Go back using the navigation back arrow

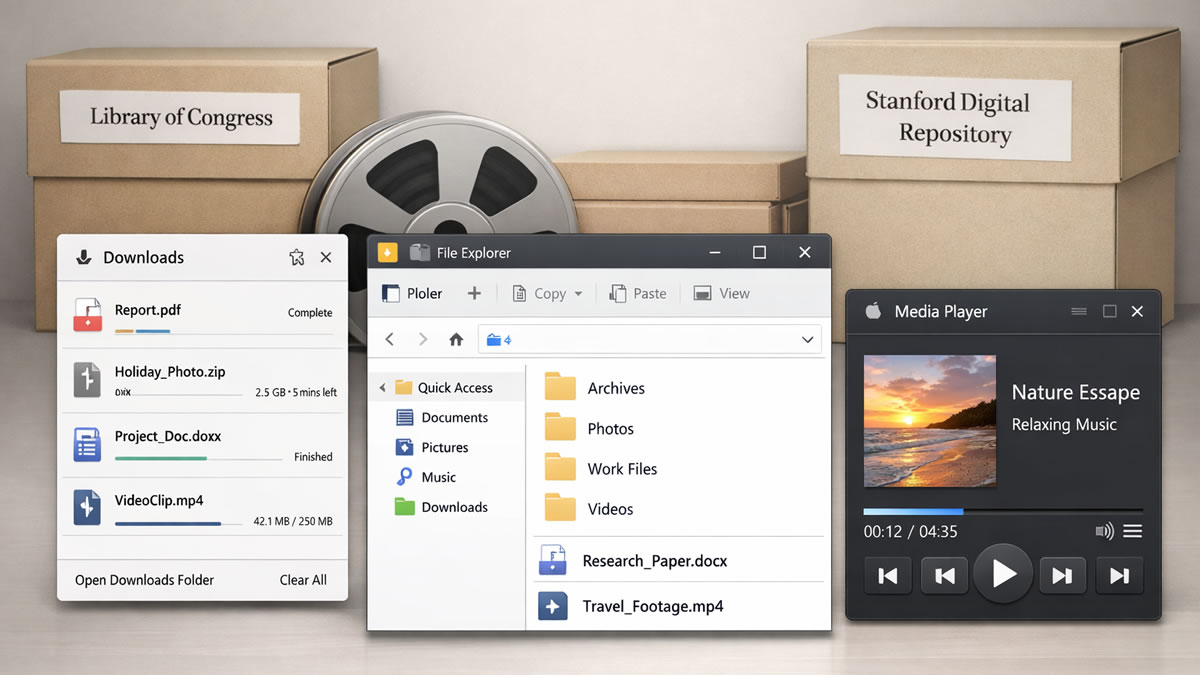coord(390,340)
